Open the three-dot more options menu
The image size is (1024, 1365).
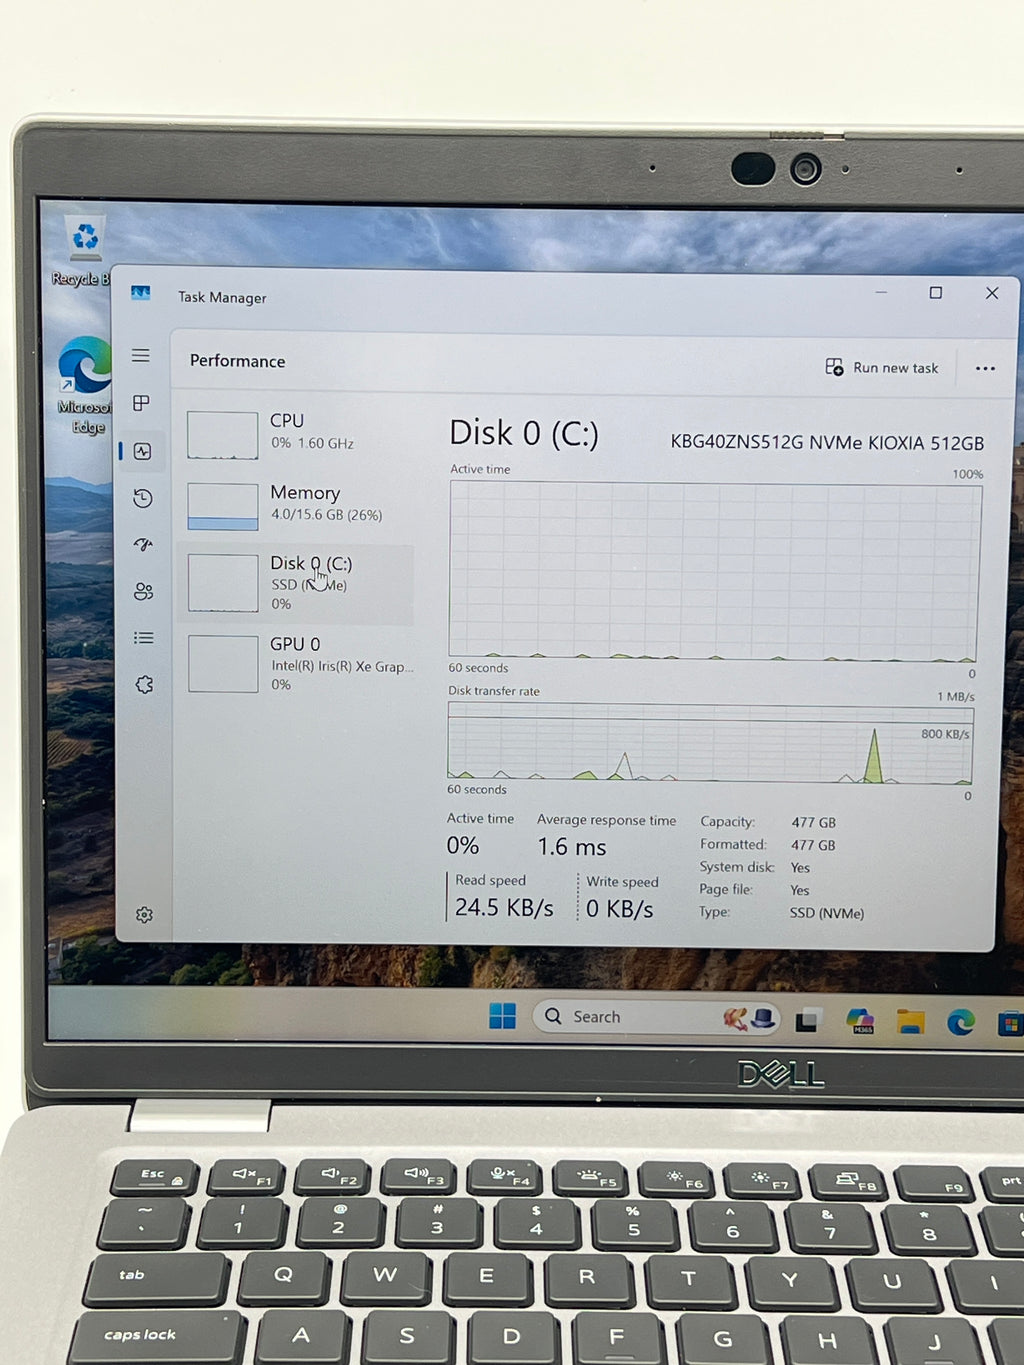coord(985,369)
